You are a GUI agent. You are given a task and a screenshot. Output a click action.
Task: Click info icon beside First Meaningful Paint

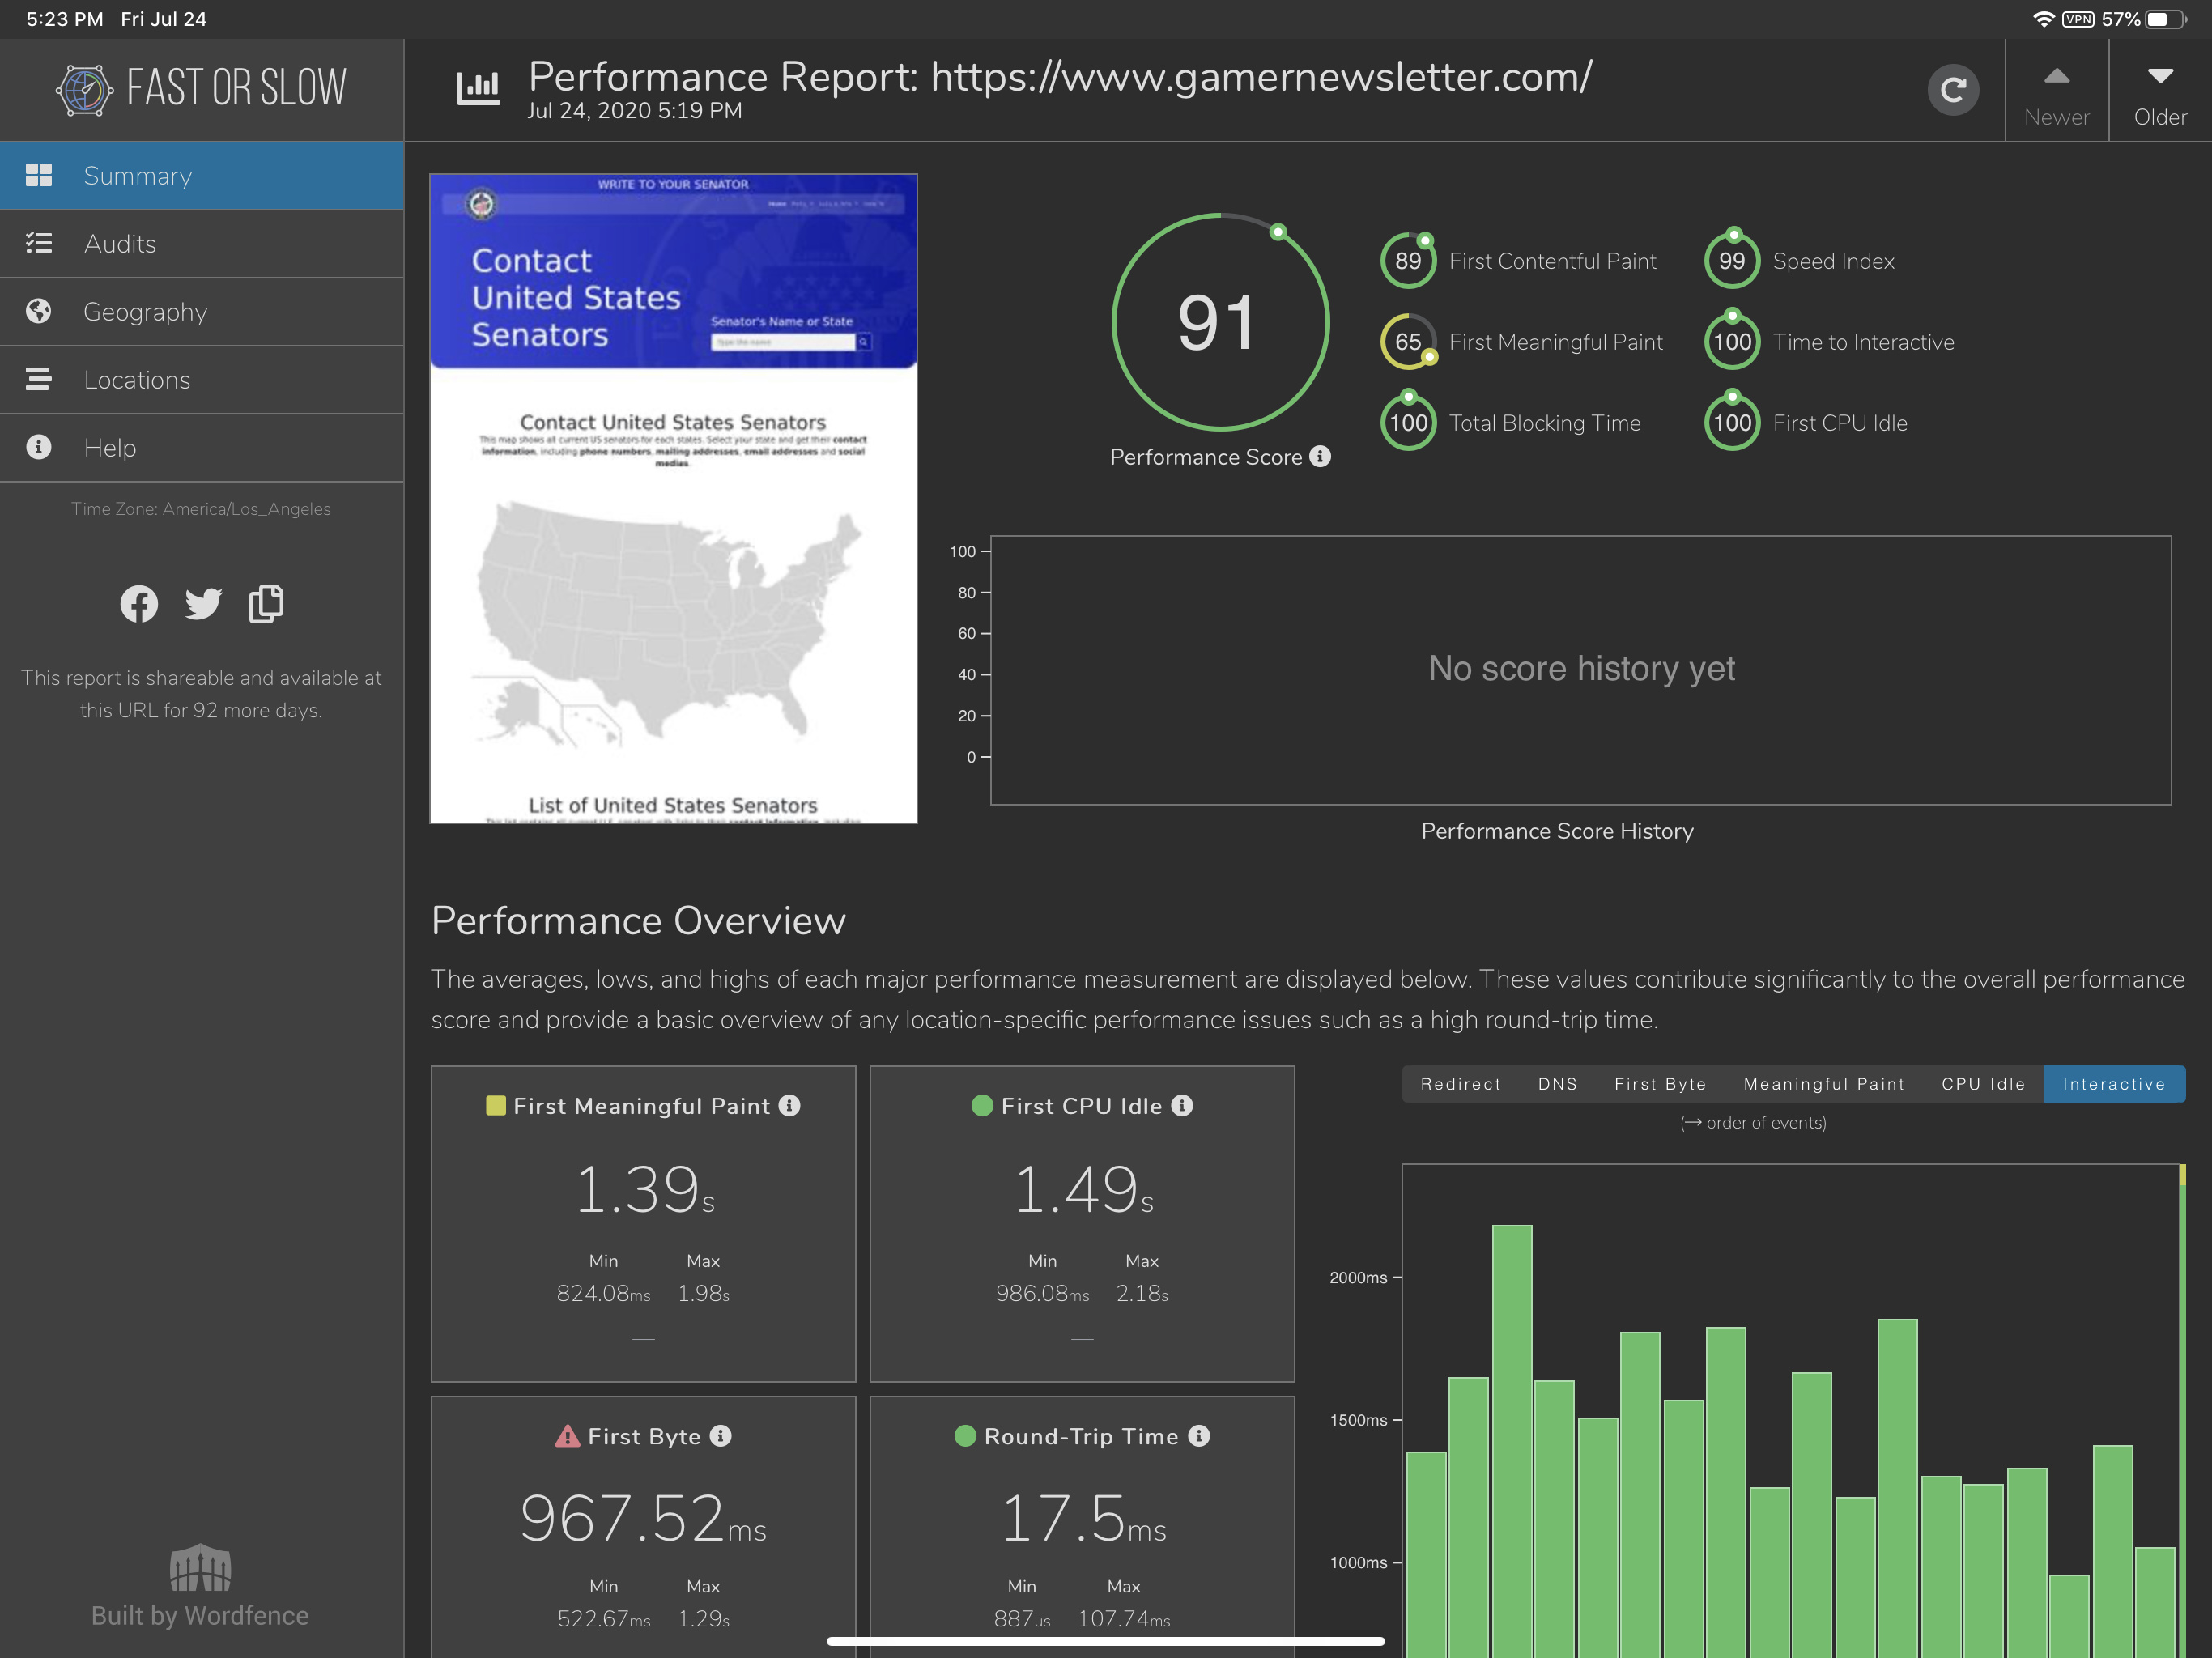pos(789,1105)
